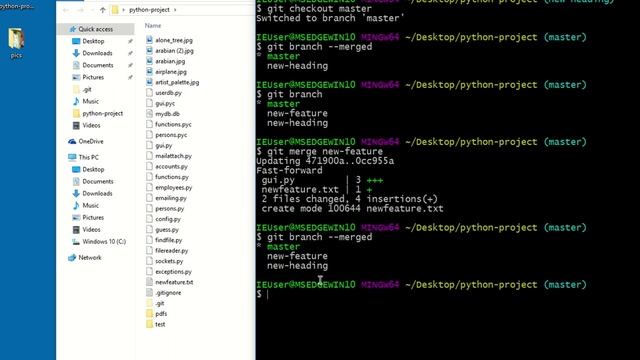Expand the chevron after python-project breadcrumb
Screen dimensions: 640x360
coord(175,10)
